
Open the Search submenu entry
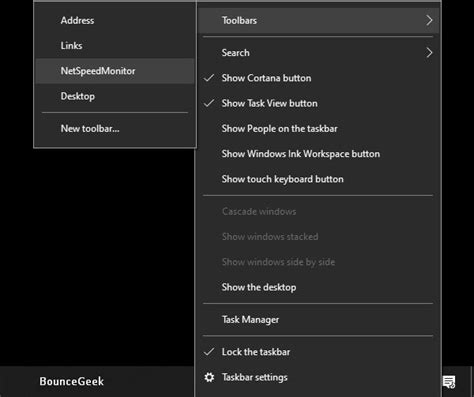(318, 53)
